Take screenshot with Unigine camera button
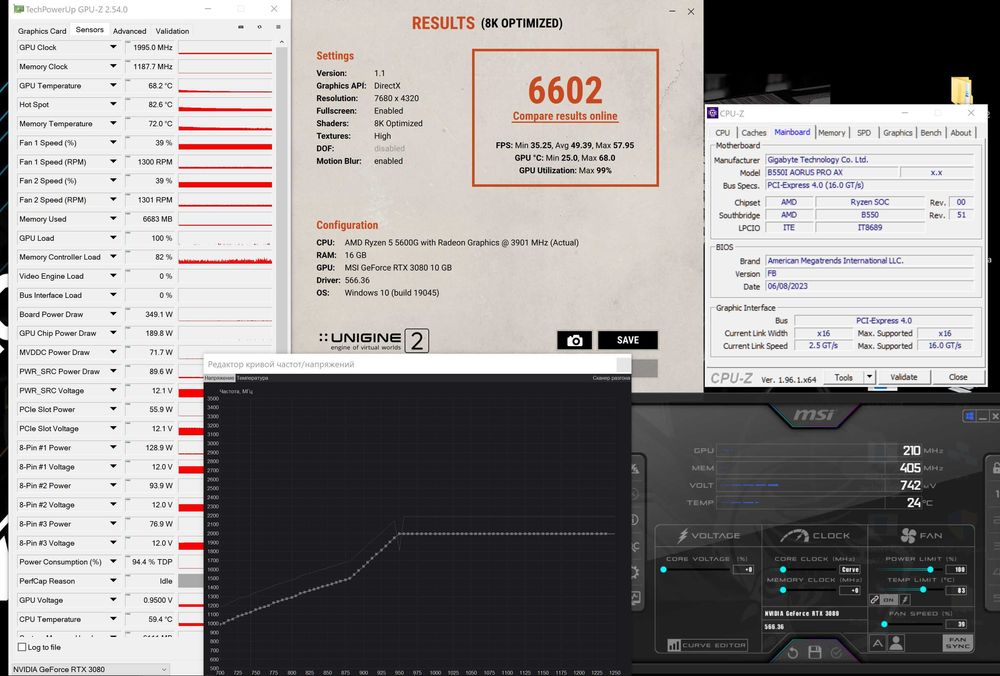Screen dimensions: 1000x676 (574, 340)
